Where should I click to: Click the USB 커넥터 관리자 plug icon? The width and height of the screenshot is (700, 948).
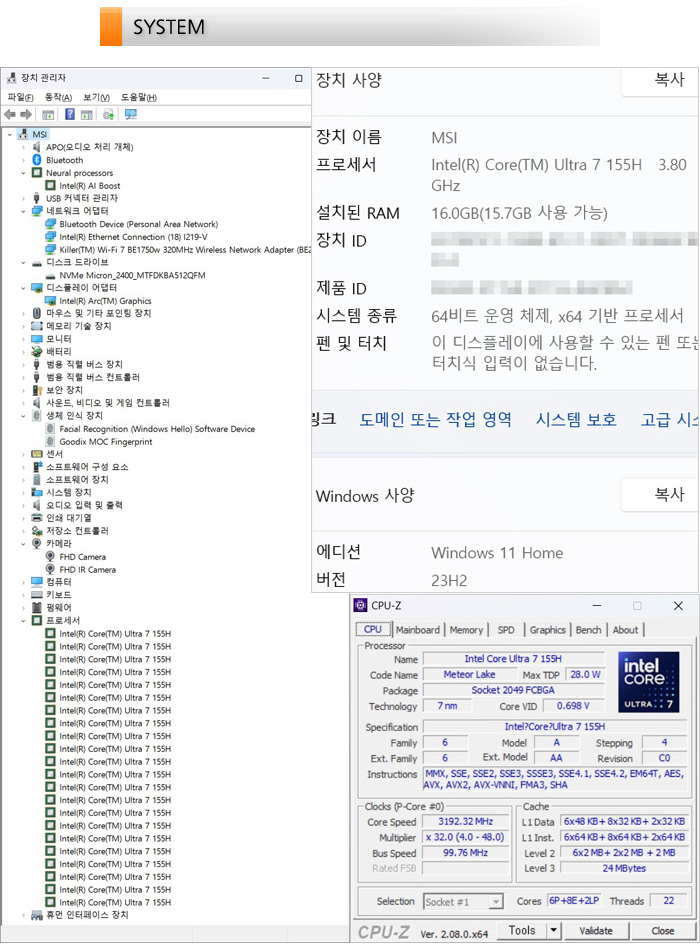point(36,198)
